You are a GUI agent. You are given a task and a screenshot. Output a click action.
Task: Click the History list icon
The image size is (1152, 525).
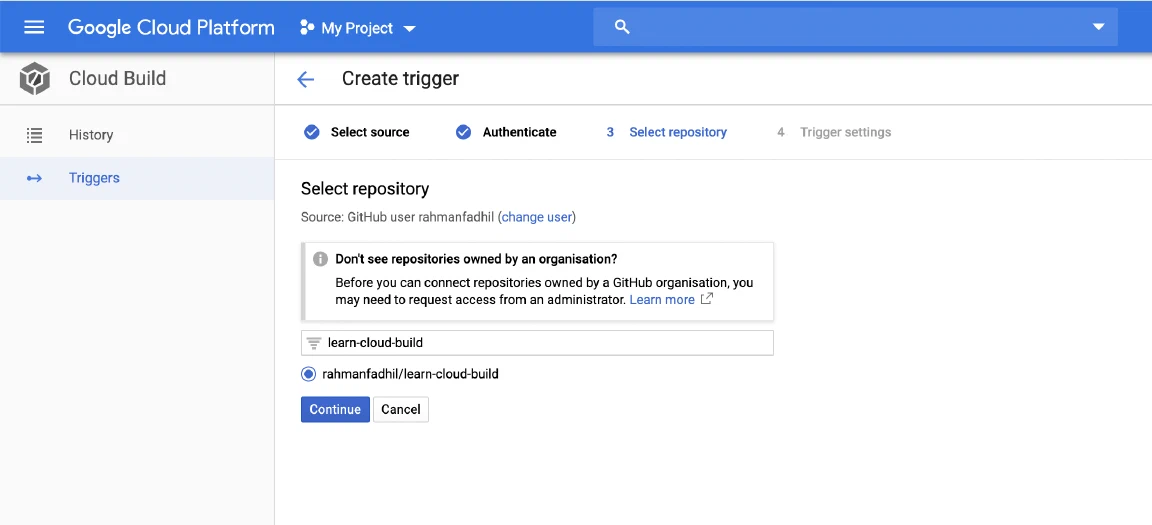[34, 135]
